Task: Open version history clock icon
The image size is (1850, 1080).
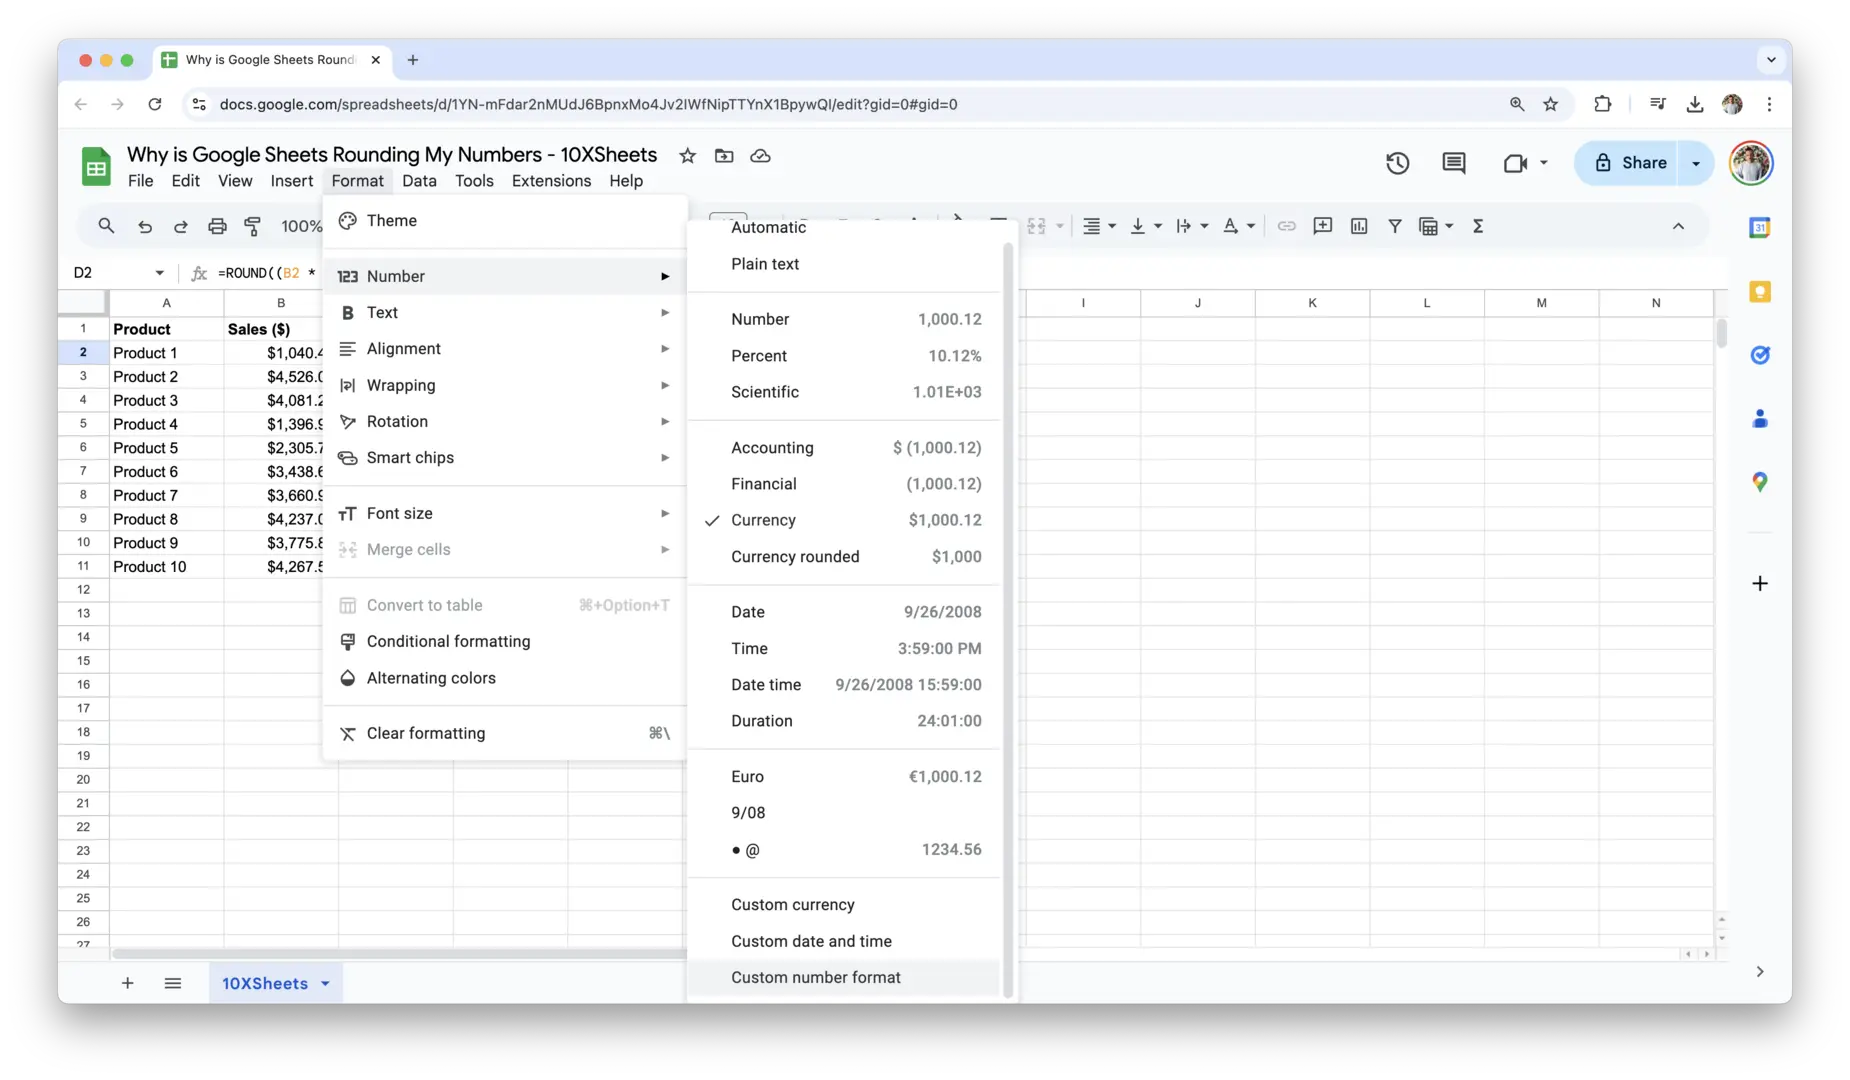Action: click(x=1397, y=163)
